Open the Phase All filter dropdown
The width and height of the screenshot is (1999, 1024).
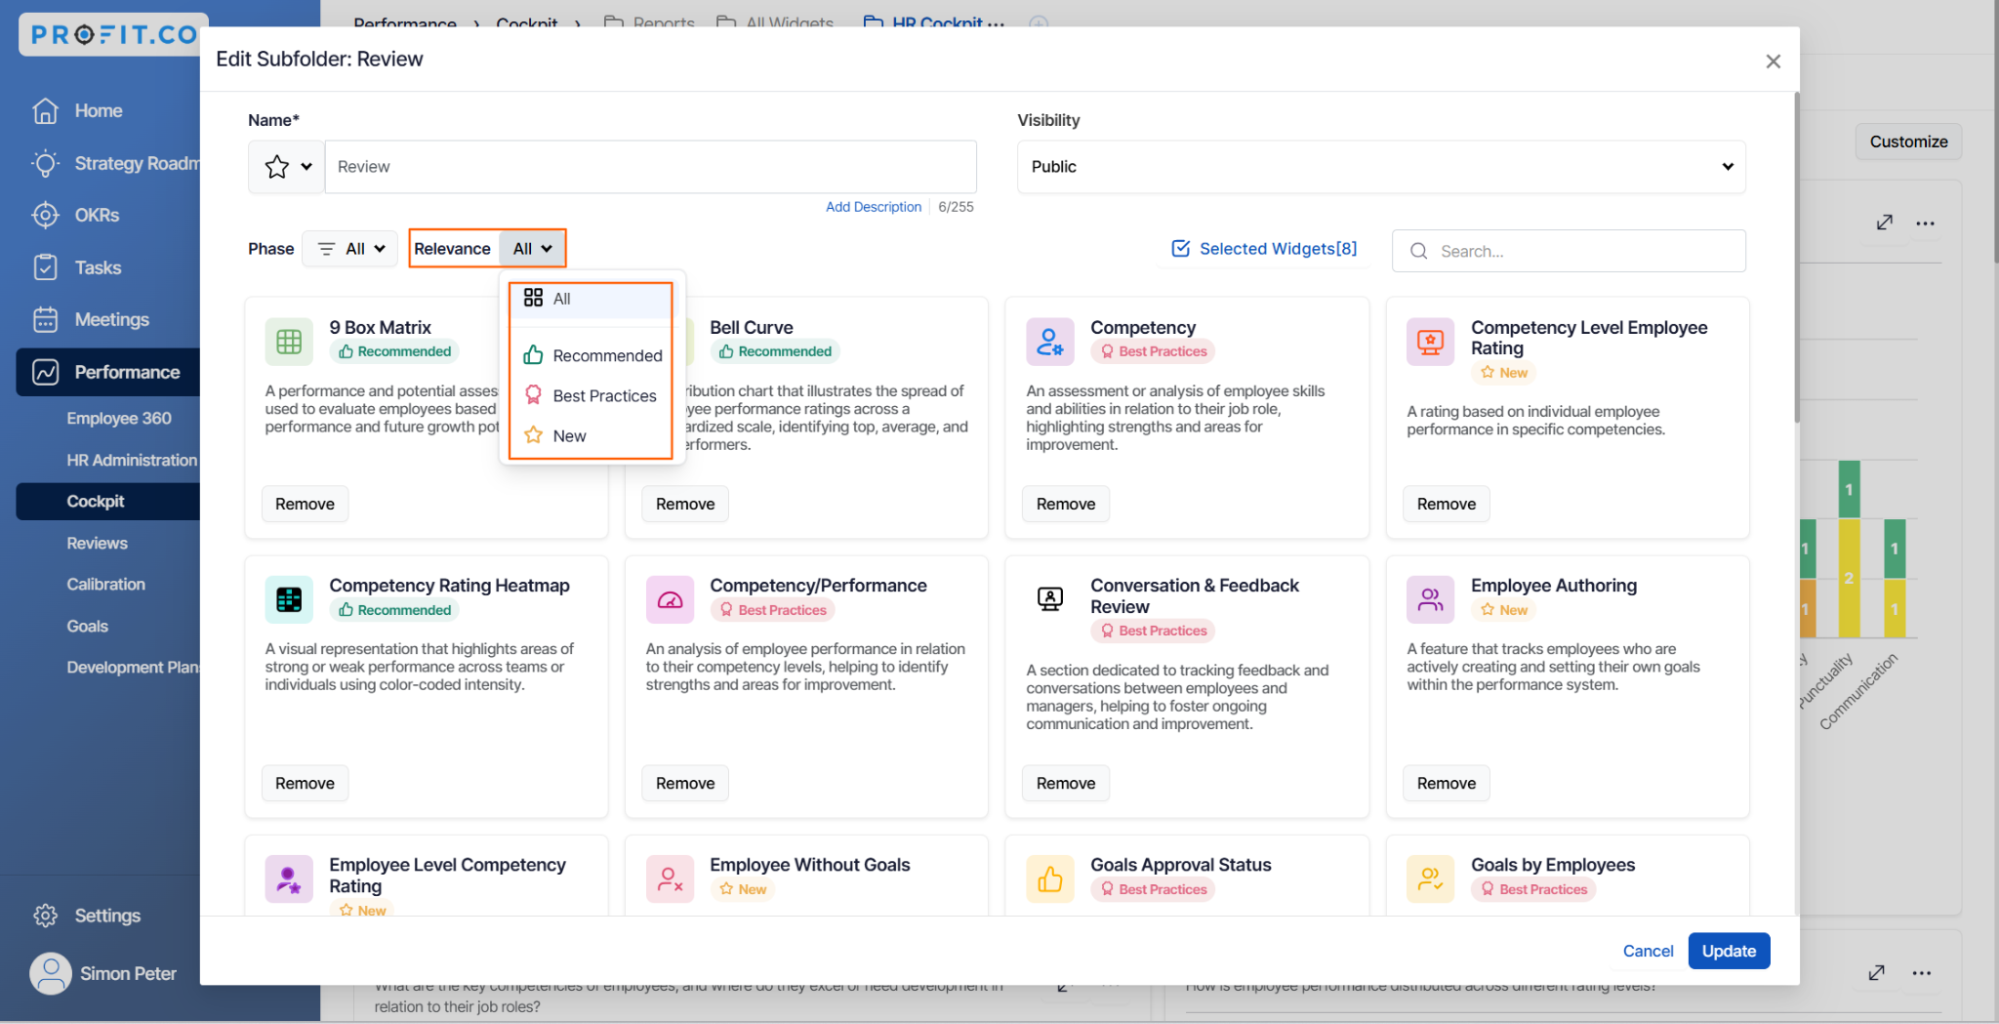[350, 249]
